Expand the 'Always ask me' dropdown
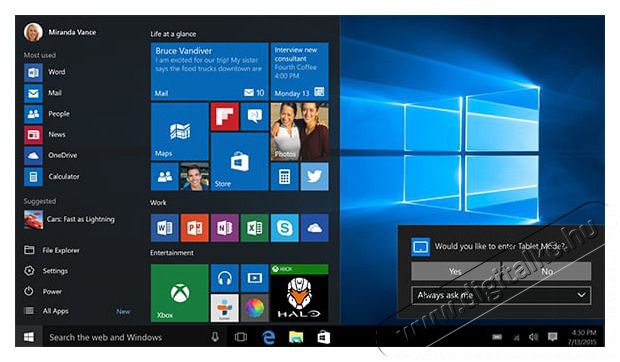Viewport: 620px width, 362px height. point(501,295)
